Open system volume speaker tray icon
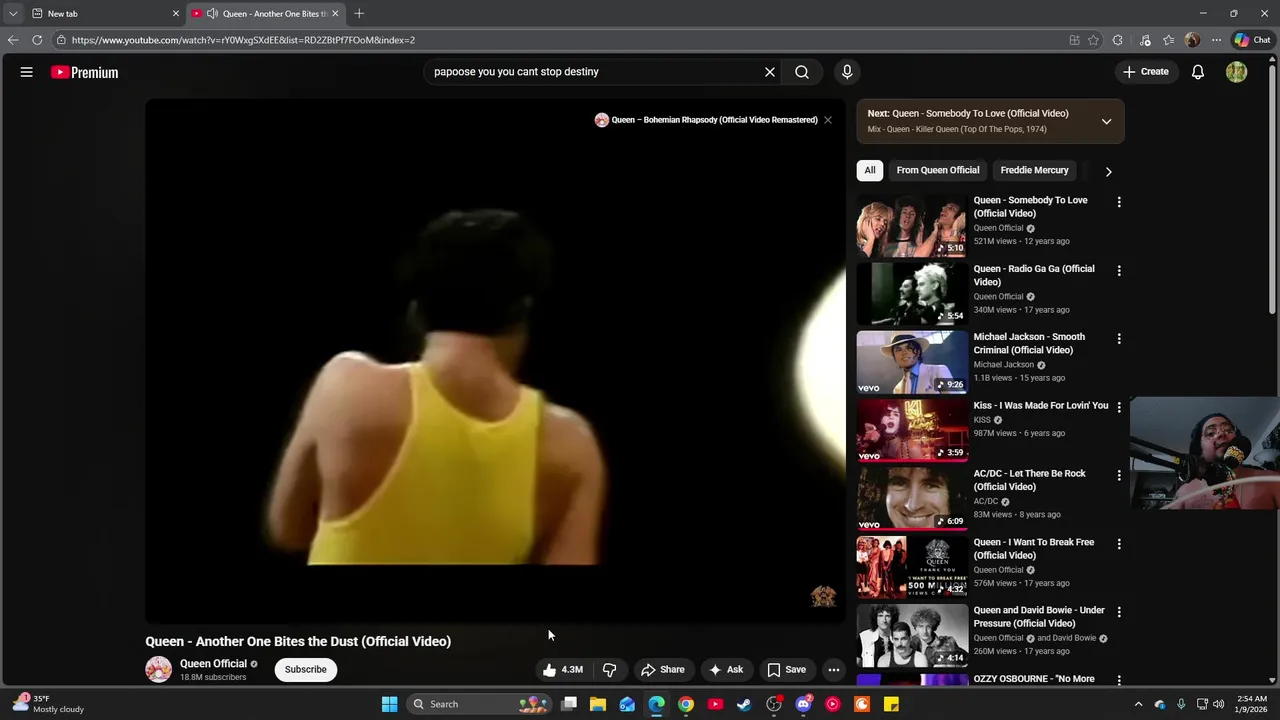Image resolution: width=1280 pixels, height=720 pixels. (1219, 704)
